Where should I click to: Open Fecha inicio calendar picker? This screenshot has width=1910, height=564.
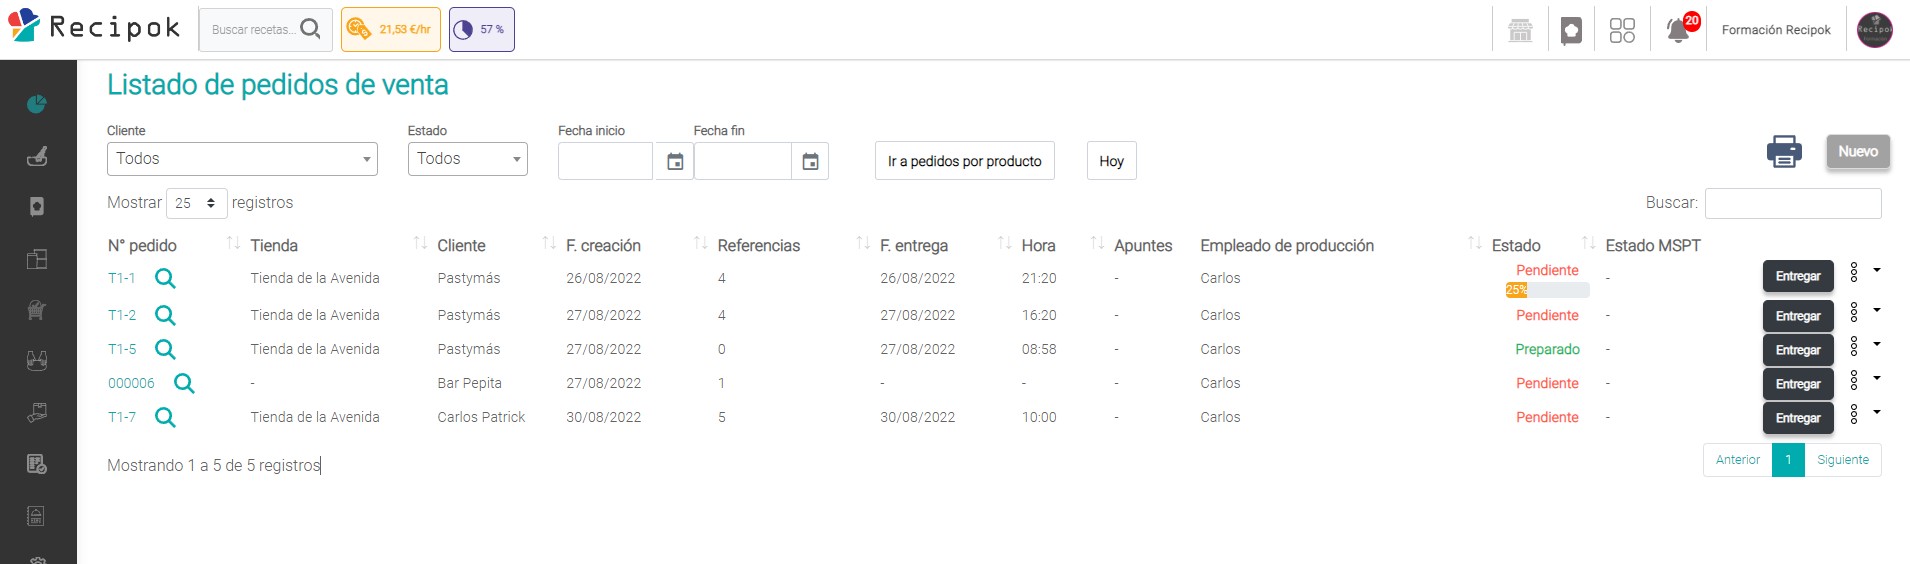(675, 161)
